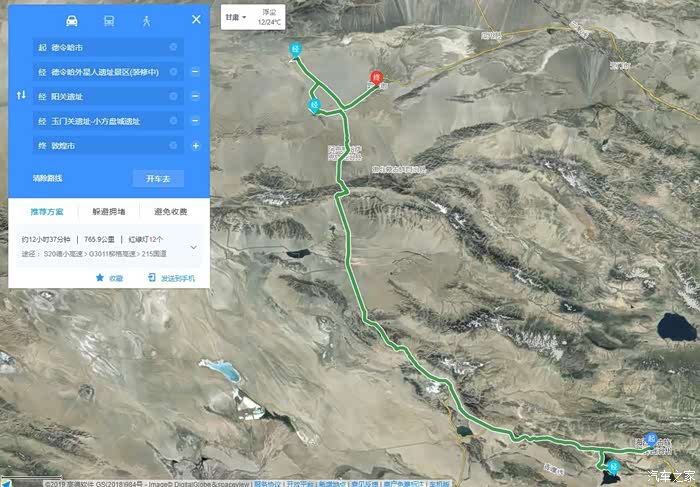Click the 开车去 button

[x=158, y=179]
